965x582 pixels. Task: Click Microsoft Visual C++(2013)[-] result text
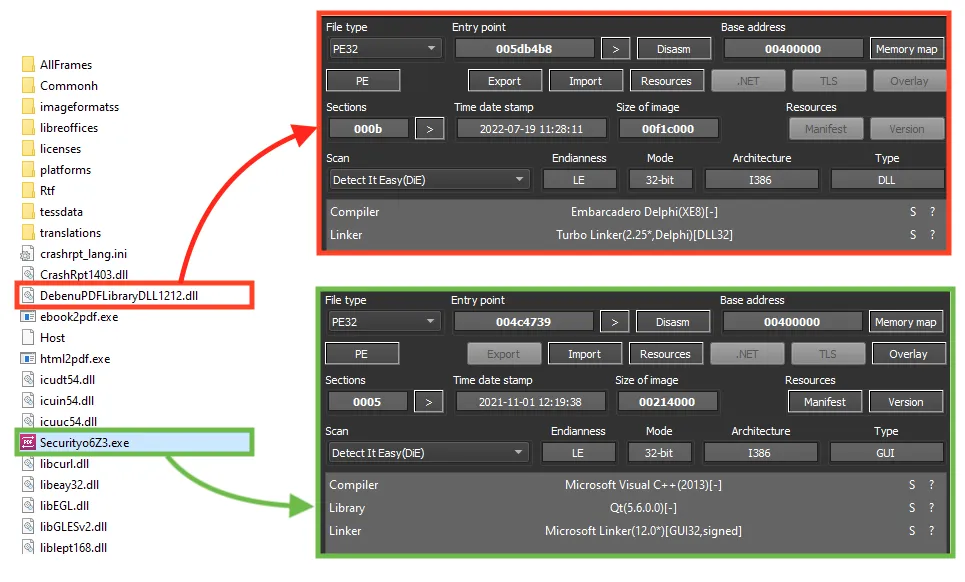point(643,485)
